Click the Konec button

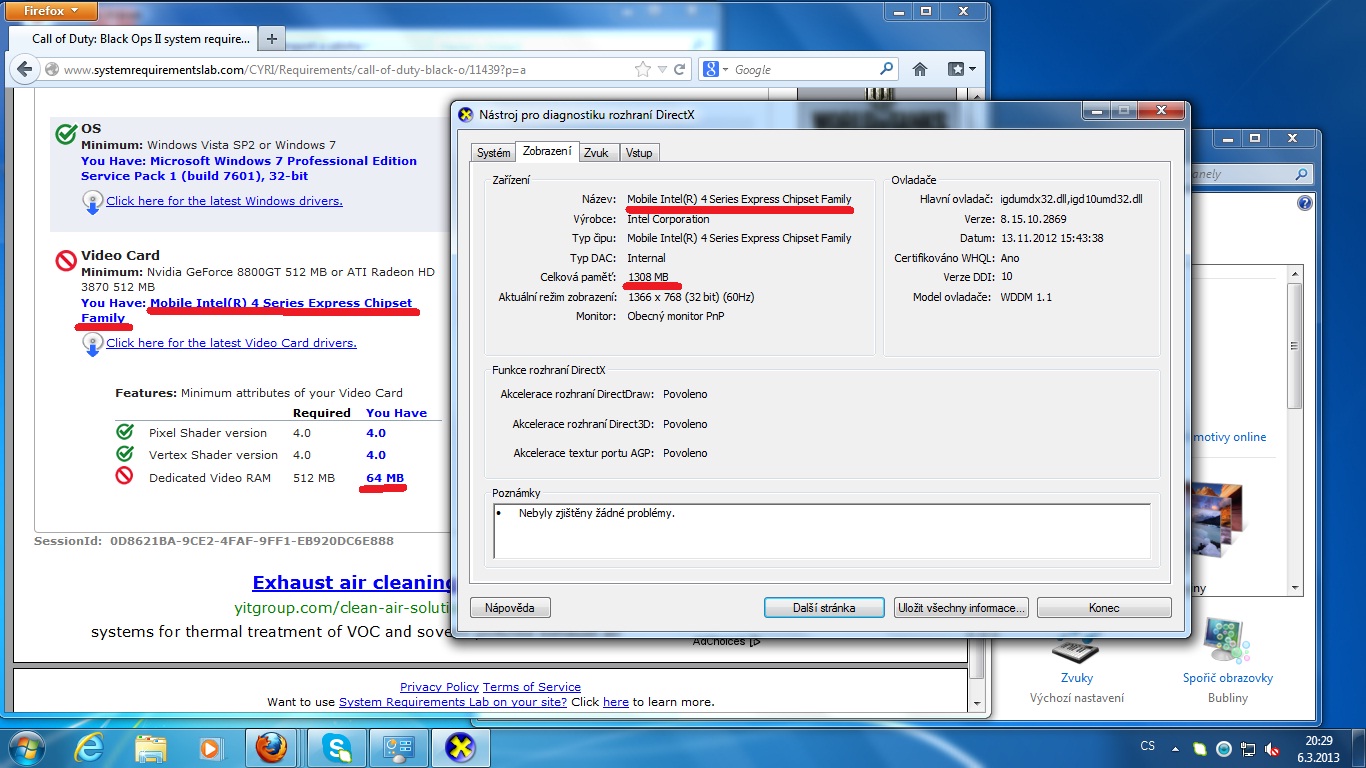tap(1104, 608)
